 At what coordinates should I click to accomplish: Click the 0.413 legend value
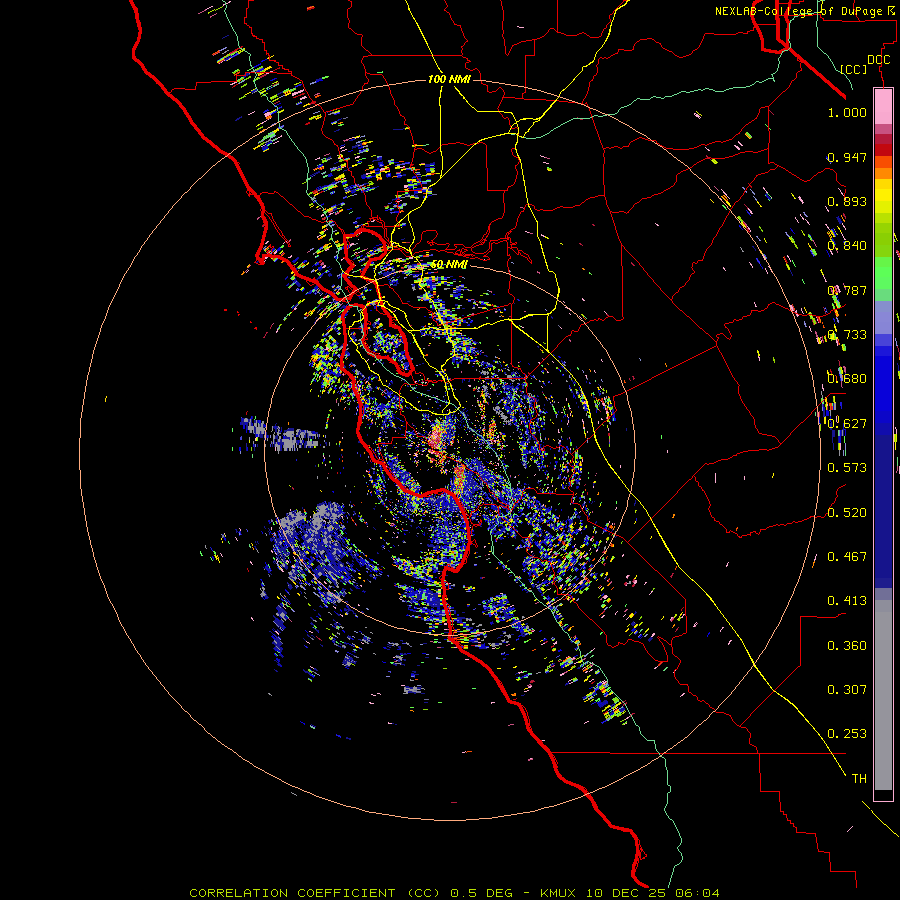click(x=847, y=601)
